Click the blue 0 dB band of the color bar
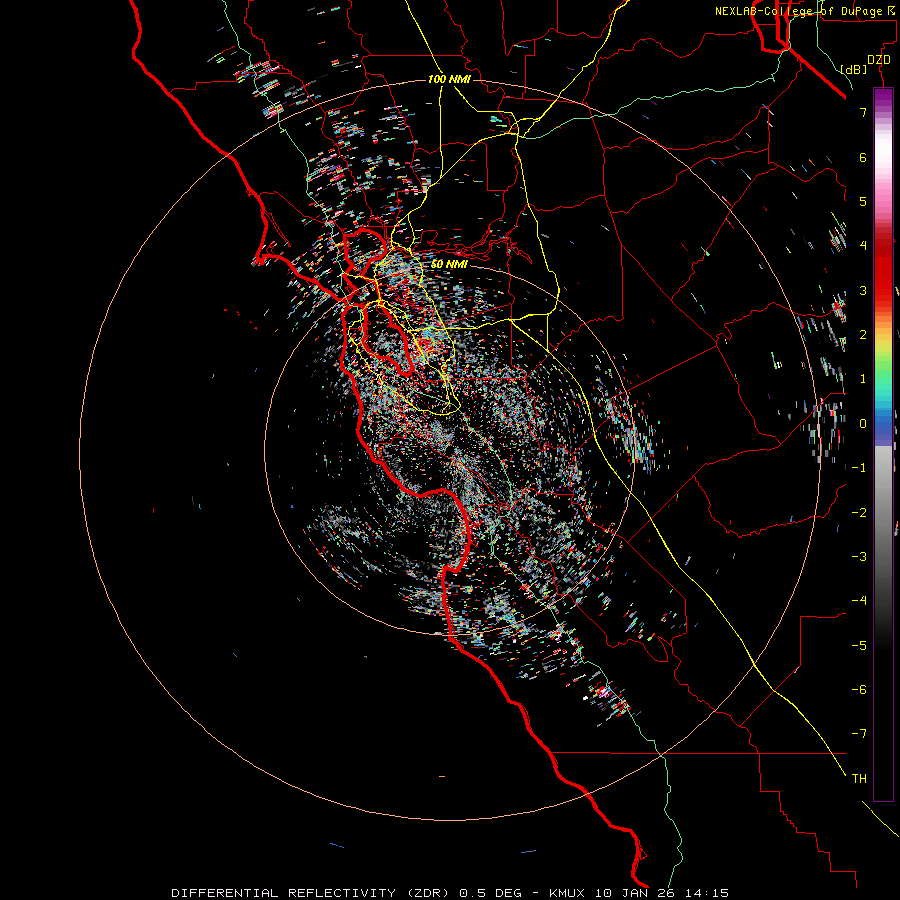Viewport: 900px width, 900px height. [883, 426]
